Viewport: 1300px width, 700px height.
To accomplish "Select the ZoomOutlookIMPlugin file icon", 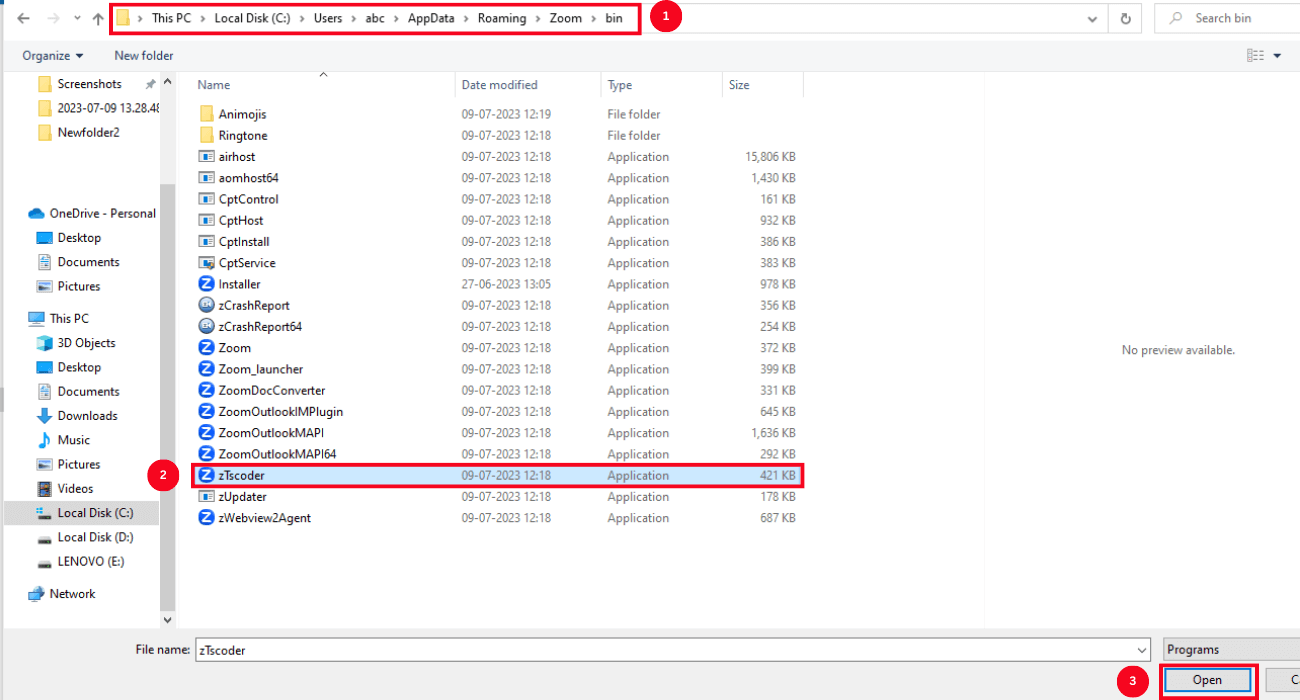I will tap(207, 412).
